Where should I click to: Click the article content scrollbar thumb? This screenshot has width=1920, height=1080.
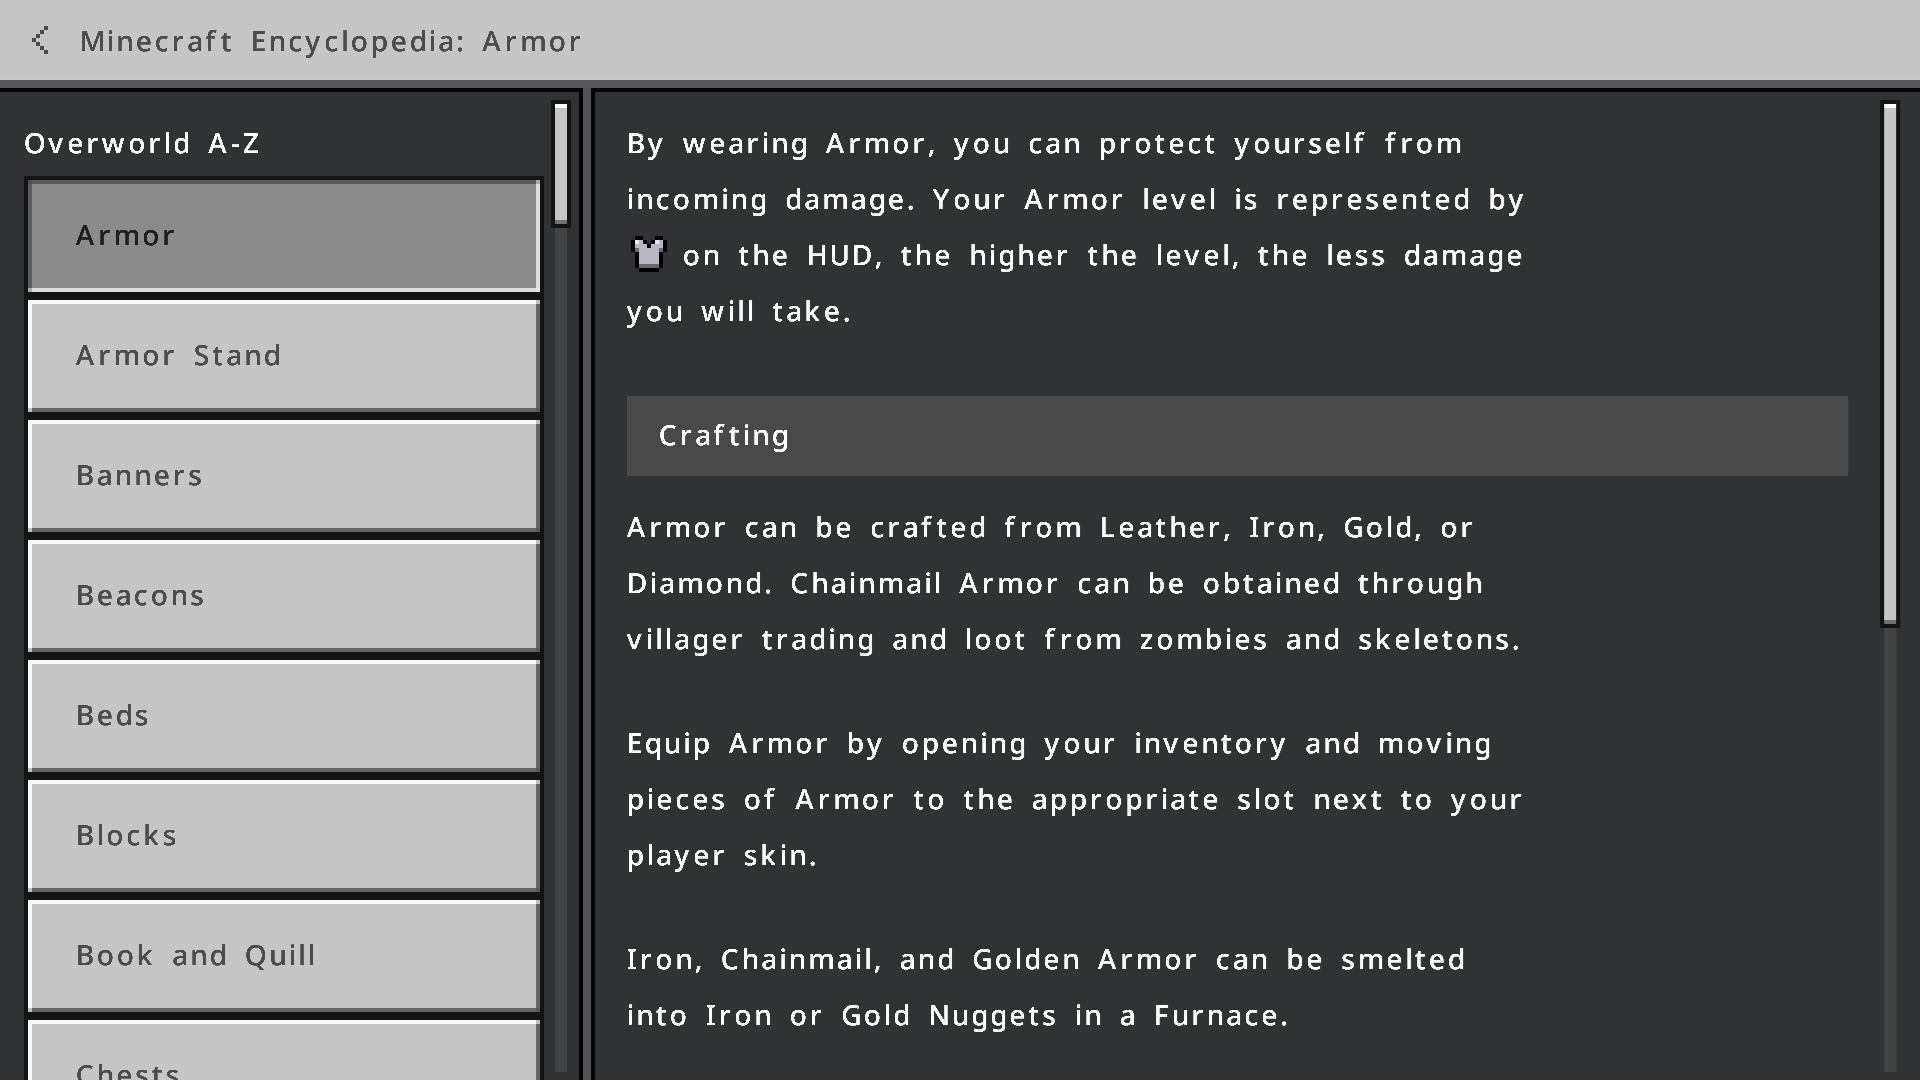tap(1890, 364)
